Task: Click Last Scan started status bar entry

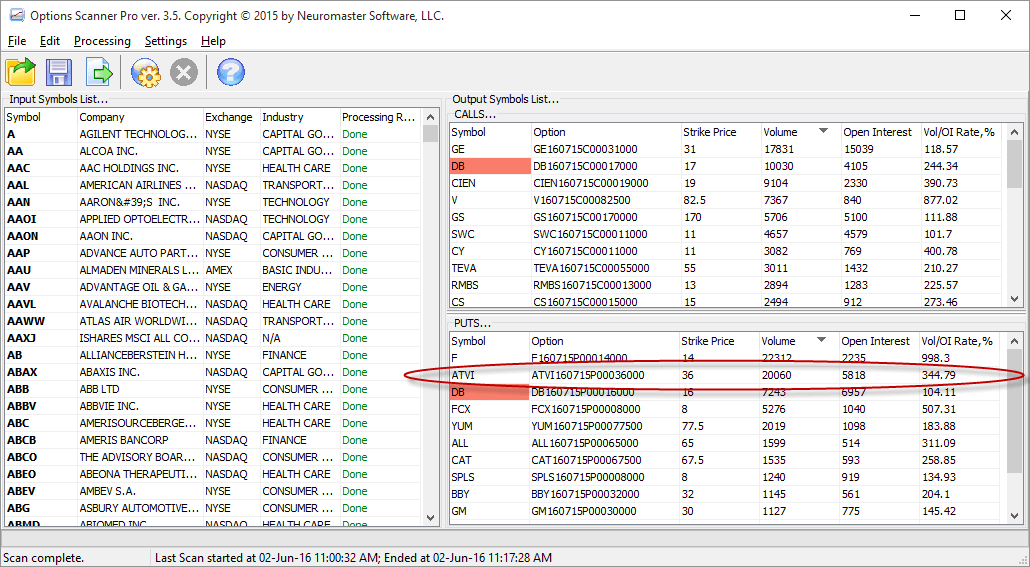Action: [353, 558]
